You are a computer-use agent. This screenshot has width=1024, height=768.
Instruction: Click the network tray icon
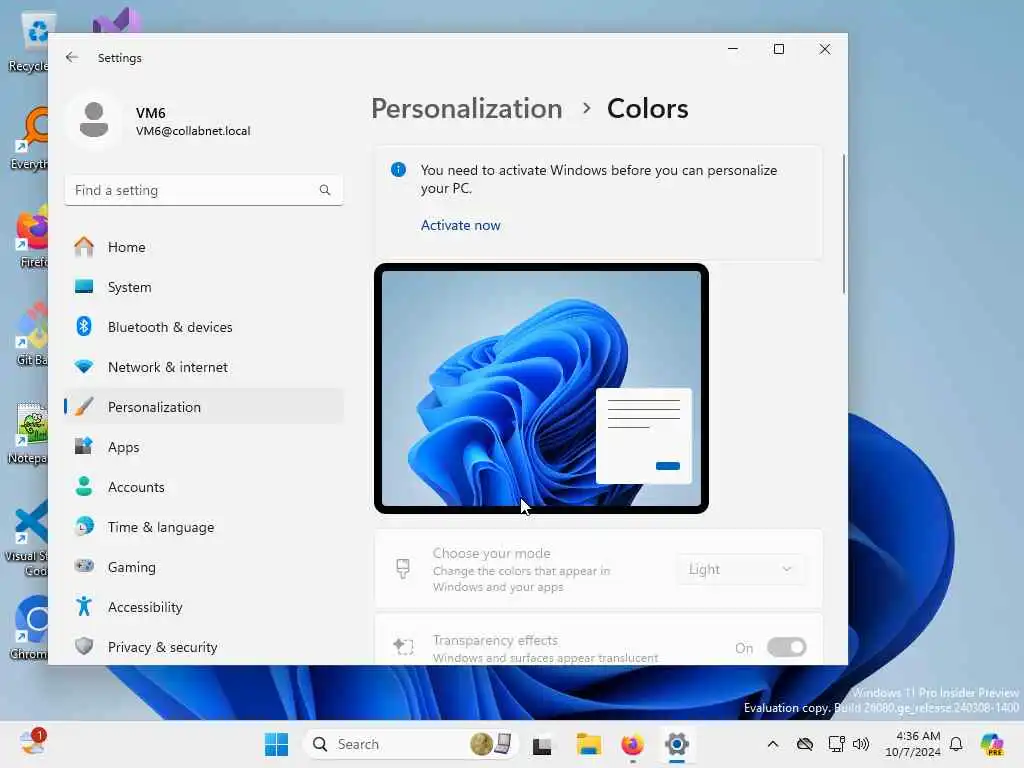pos(836,744)
